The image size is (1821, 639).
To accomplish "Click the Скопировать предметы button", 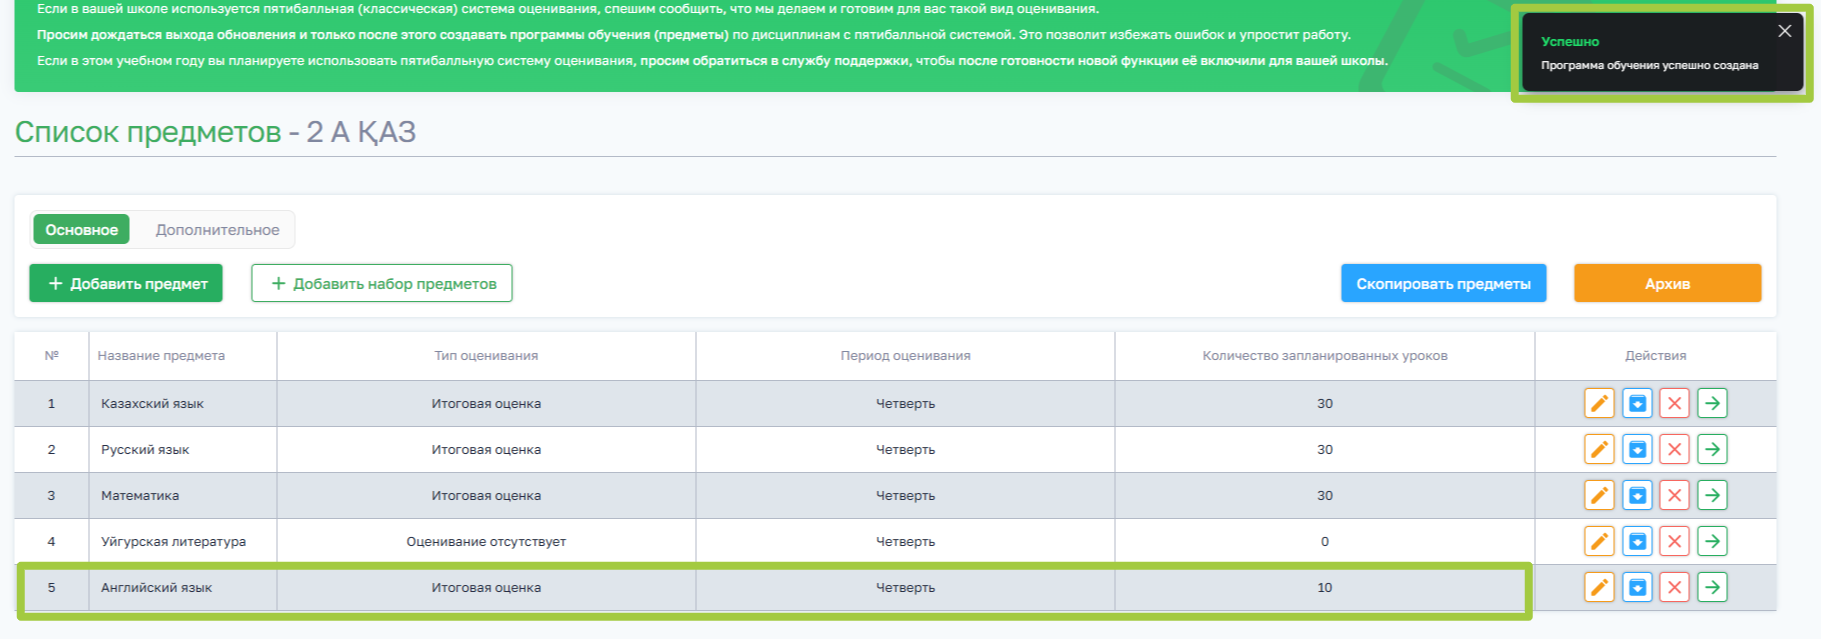I will 1443,283.
